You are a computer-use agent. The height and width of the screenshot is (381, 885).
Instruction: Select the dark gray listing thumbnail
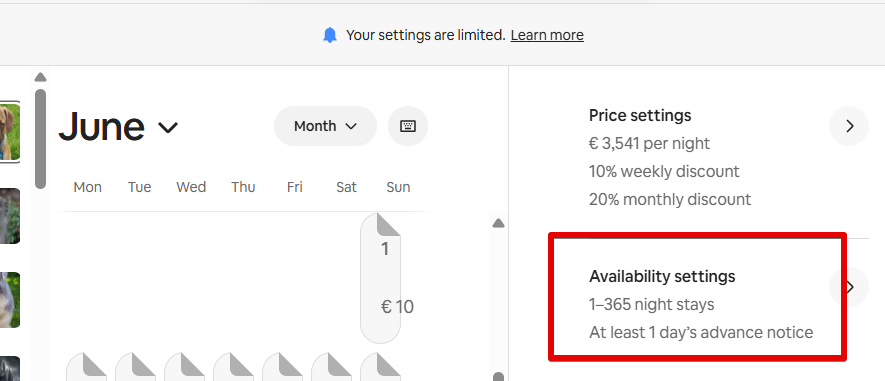[x=10, y=368]
